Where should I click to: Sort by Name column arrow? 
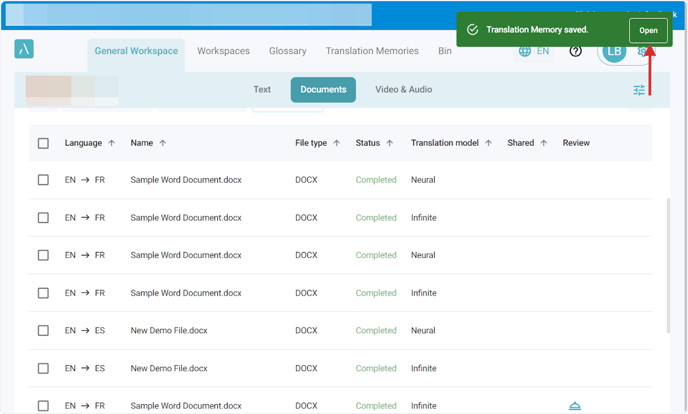163,143
